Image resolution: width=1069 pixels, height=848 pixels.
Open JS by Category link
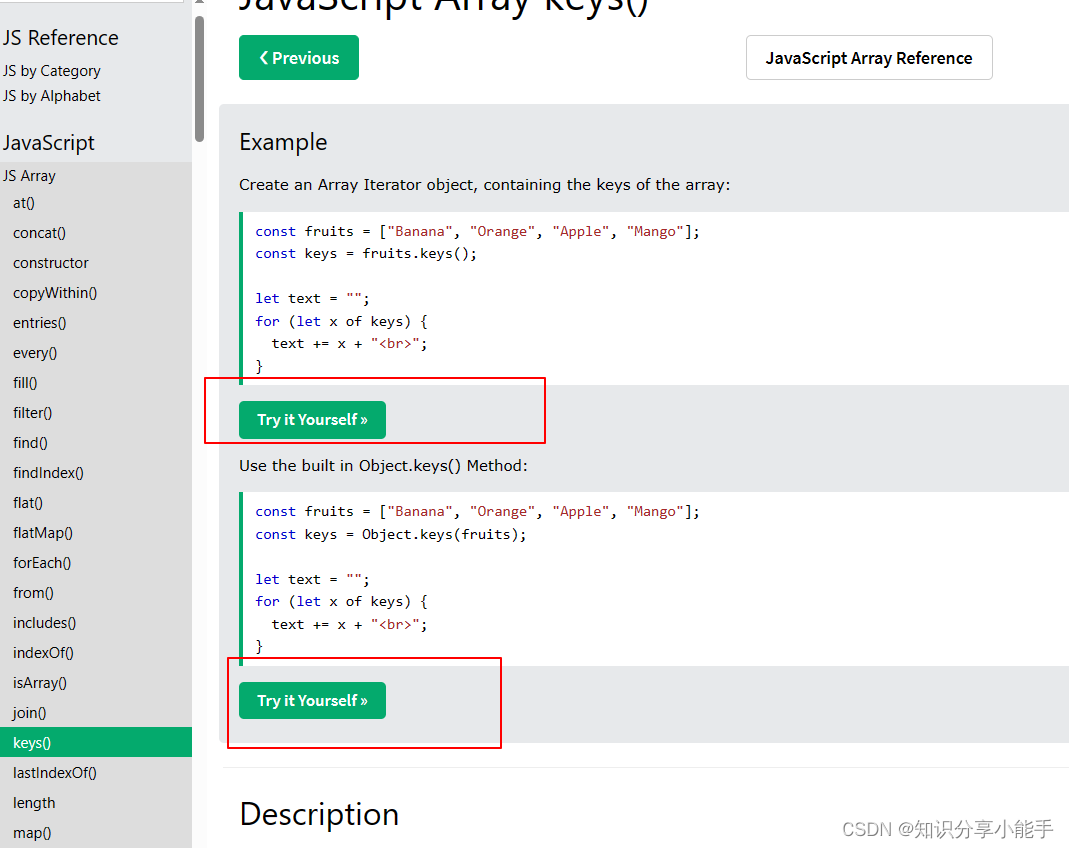pyautogui.click(x=52, y=71)
